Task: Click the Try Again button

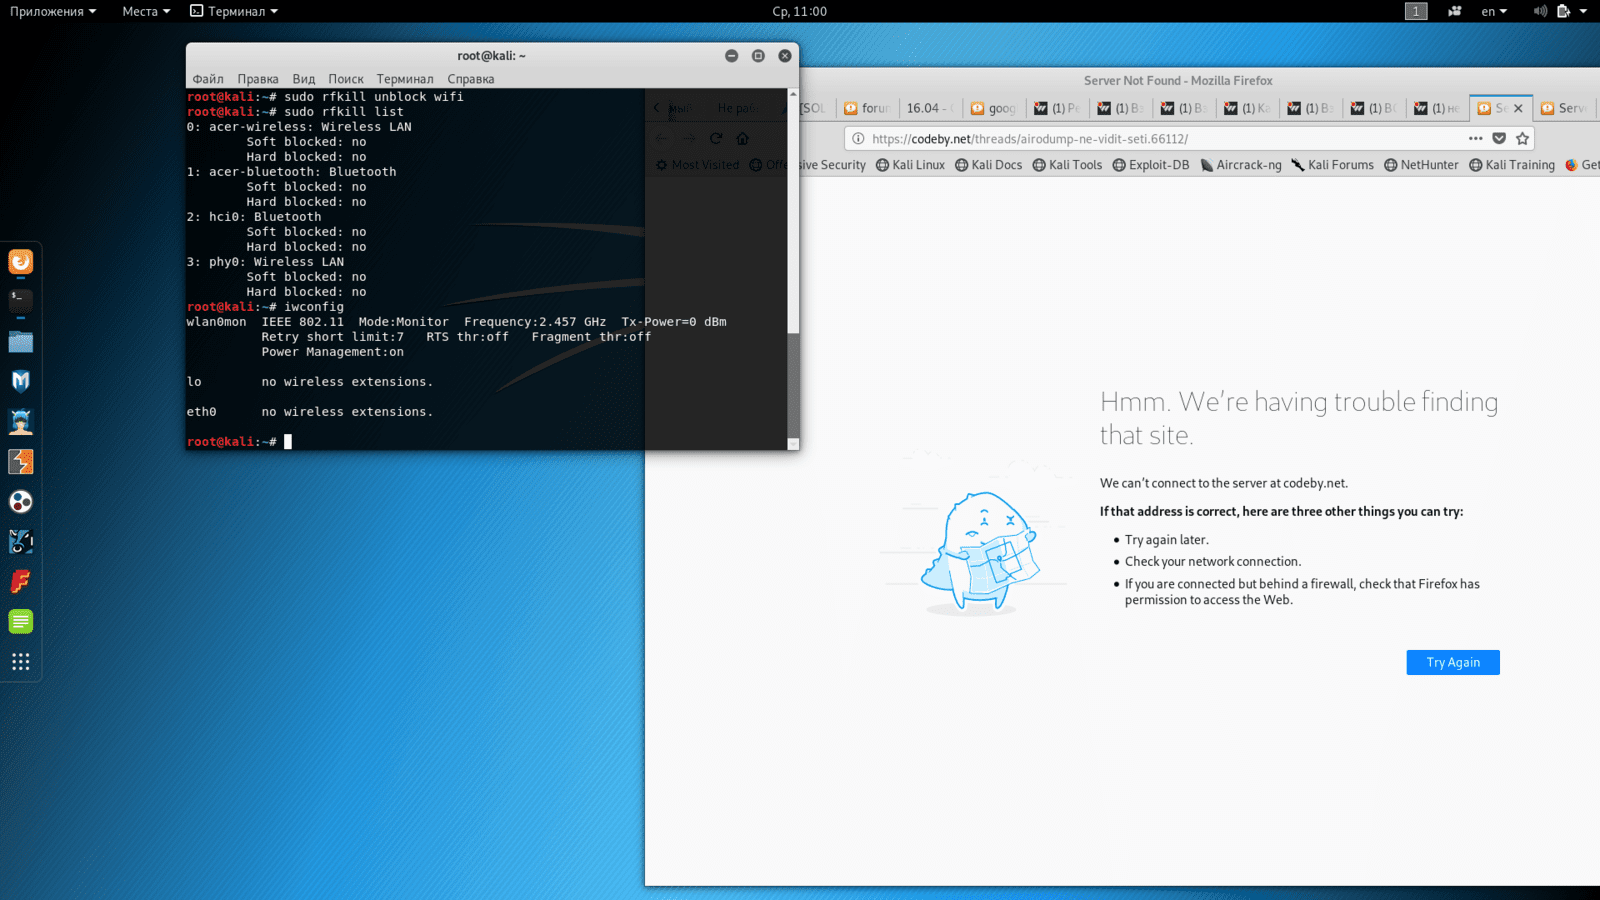Action: pyautogui.click(x=1453, y=662)
